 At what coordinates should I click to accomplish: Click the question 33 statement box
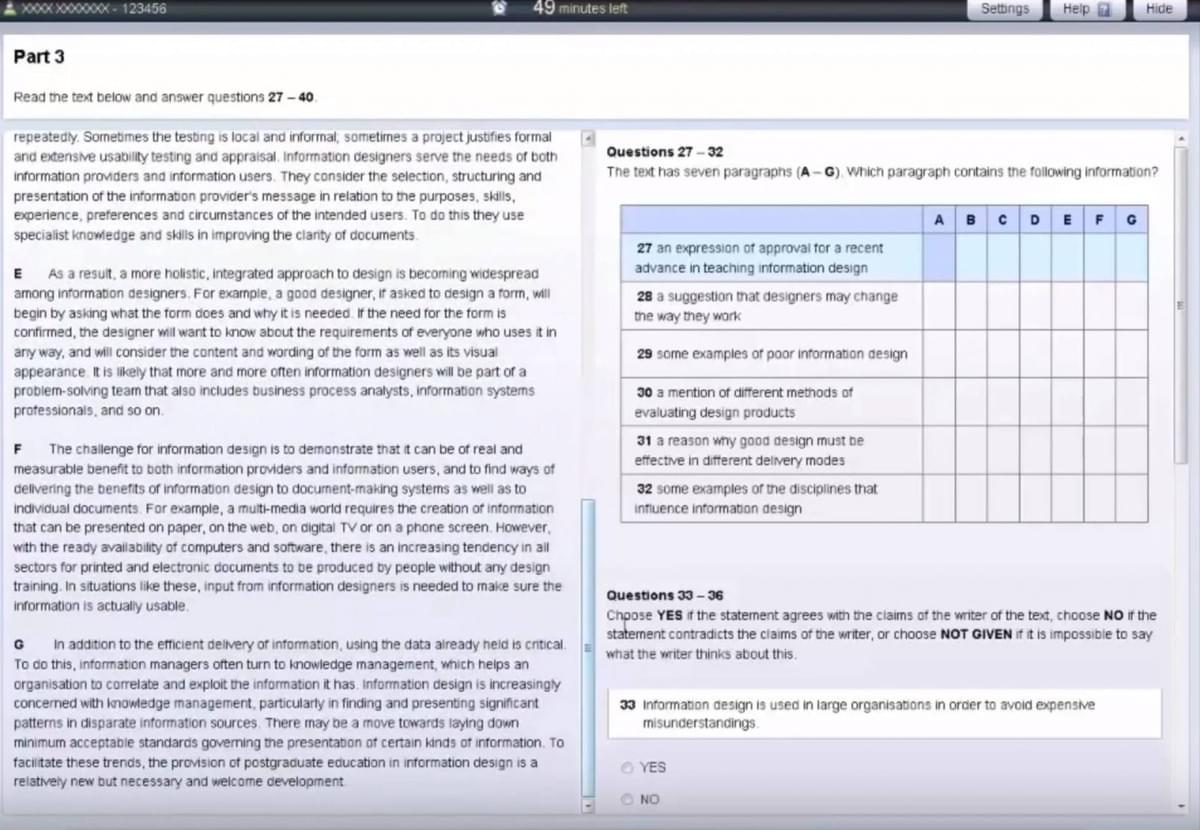pyautogui.click(x=884, y=713)
